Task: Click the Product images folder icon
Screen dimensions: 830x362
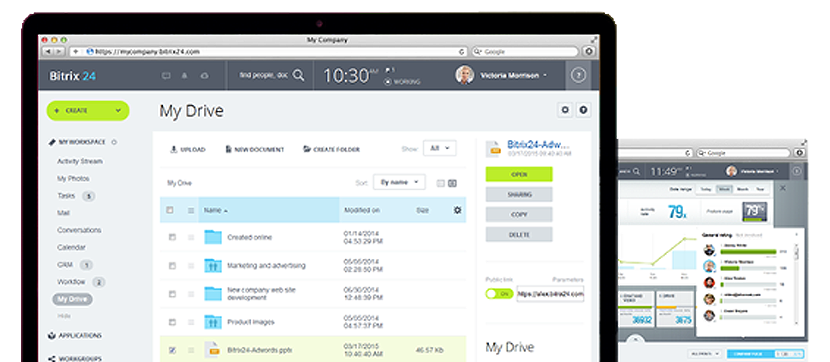Action: [x=213, y=322]
